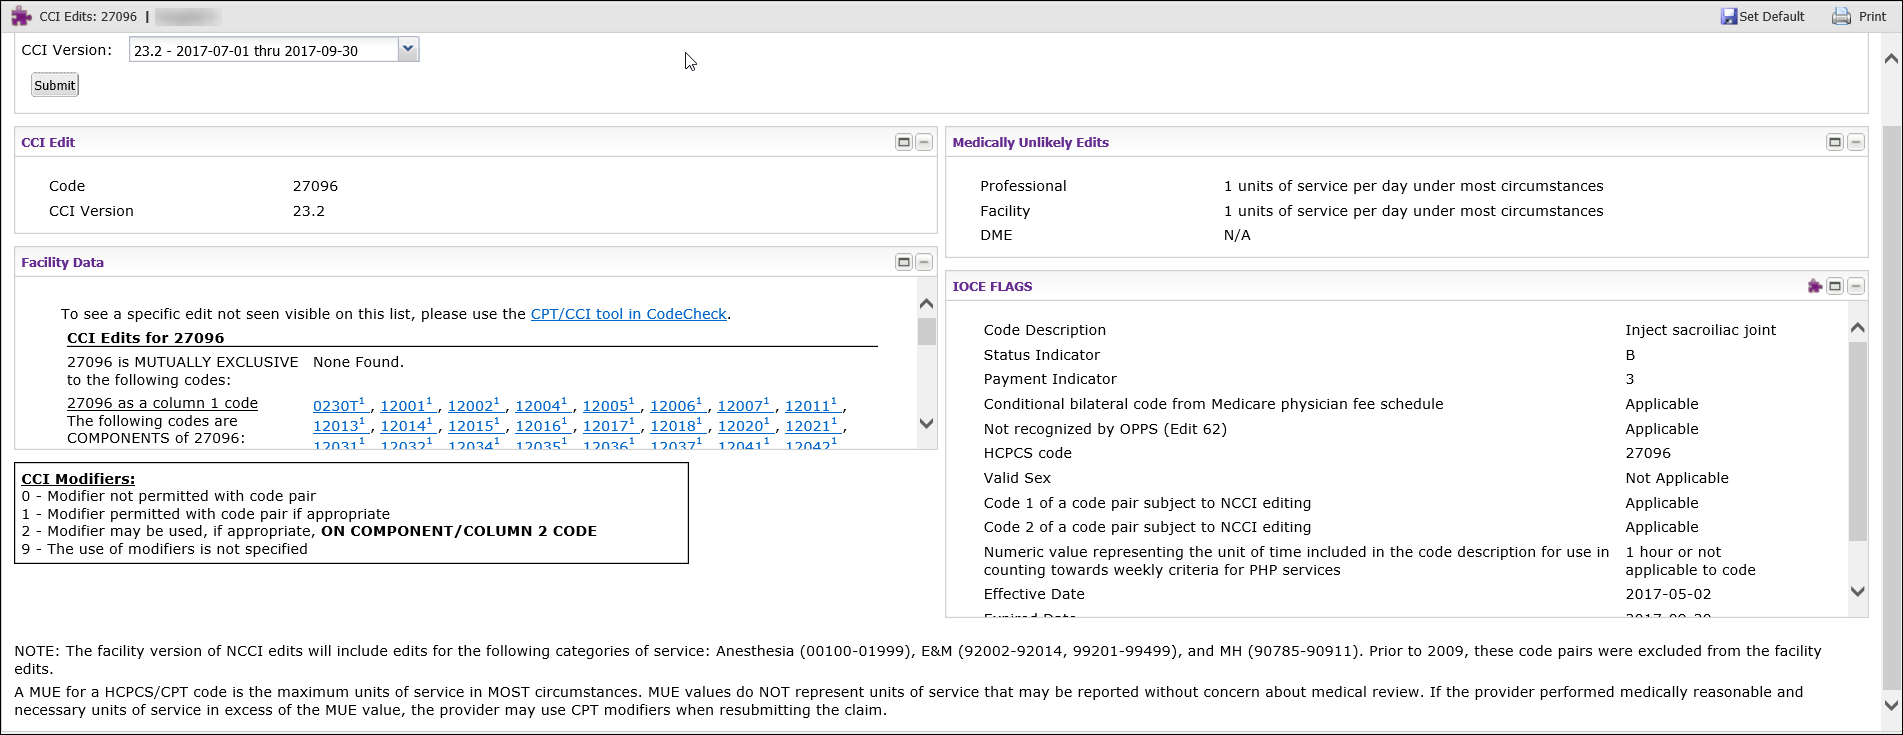The width and height of the screenshot is (1903, 735).
Task: Open the CPT/CCI tool in CodeCheck link
Action: (x=628, y=314)
